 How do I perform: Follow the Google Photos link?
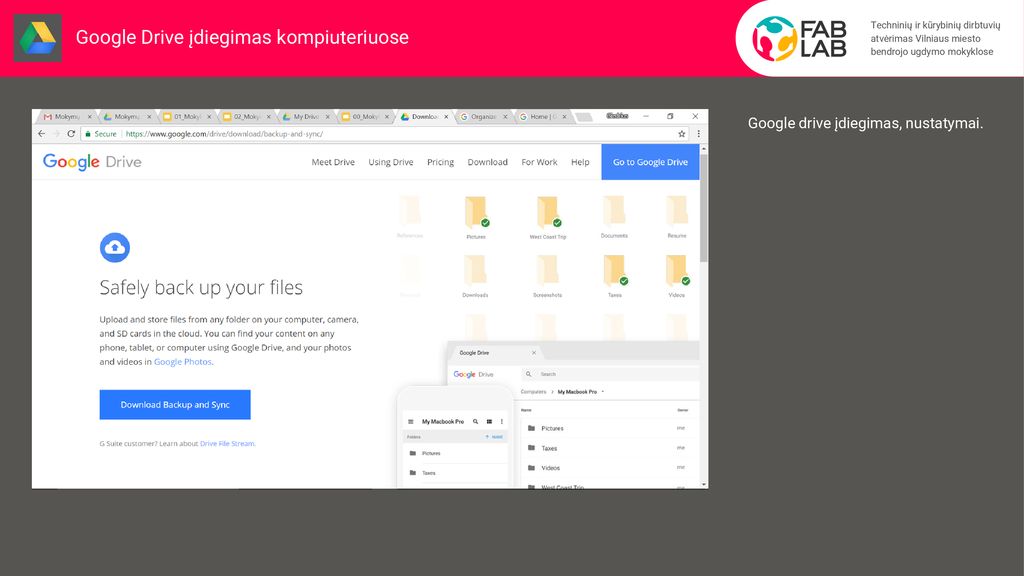coord(183,362)
